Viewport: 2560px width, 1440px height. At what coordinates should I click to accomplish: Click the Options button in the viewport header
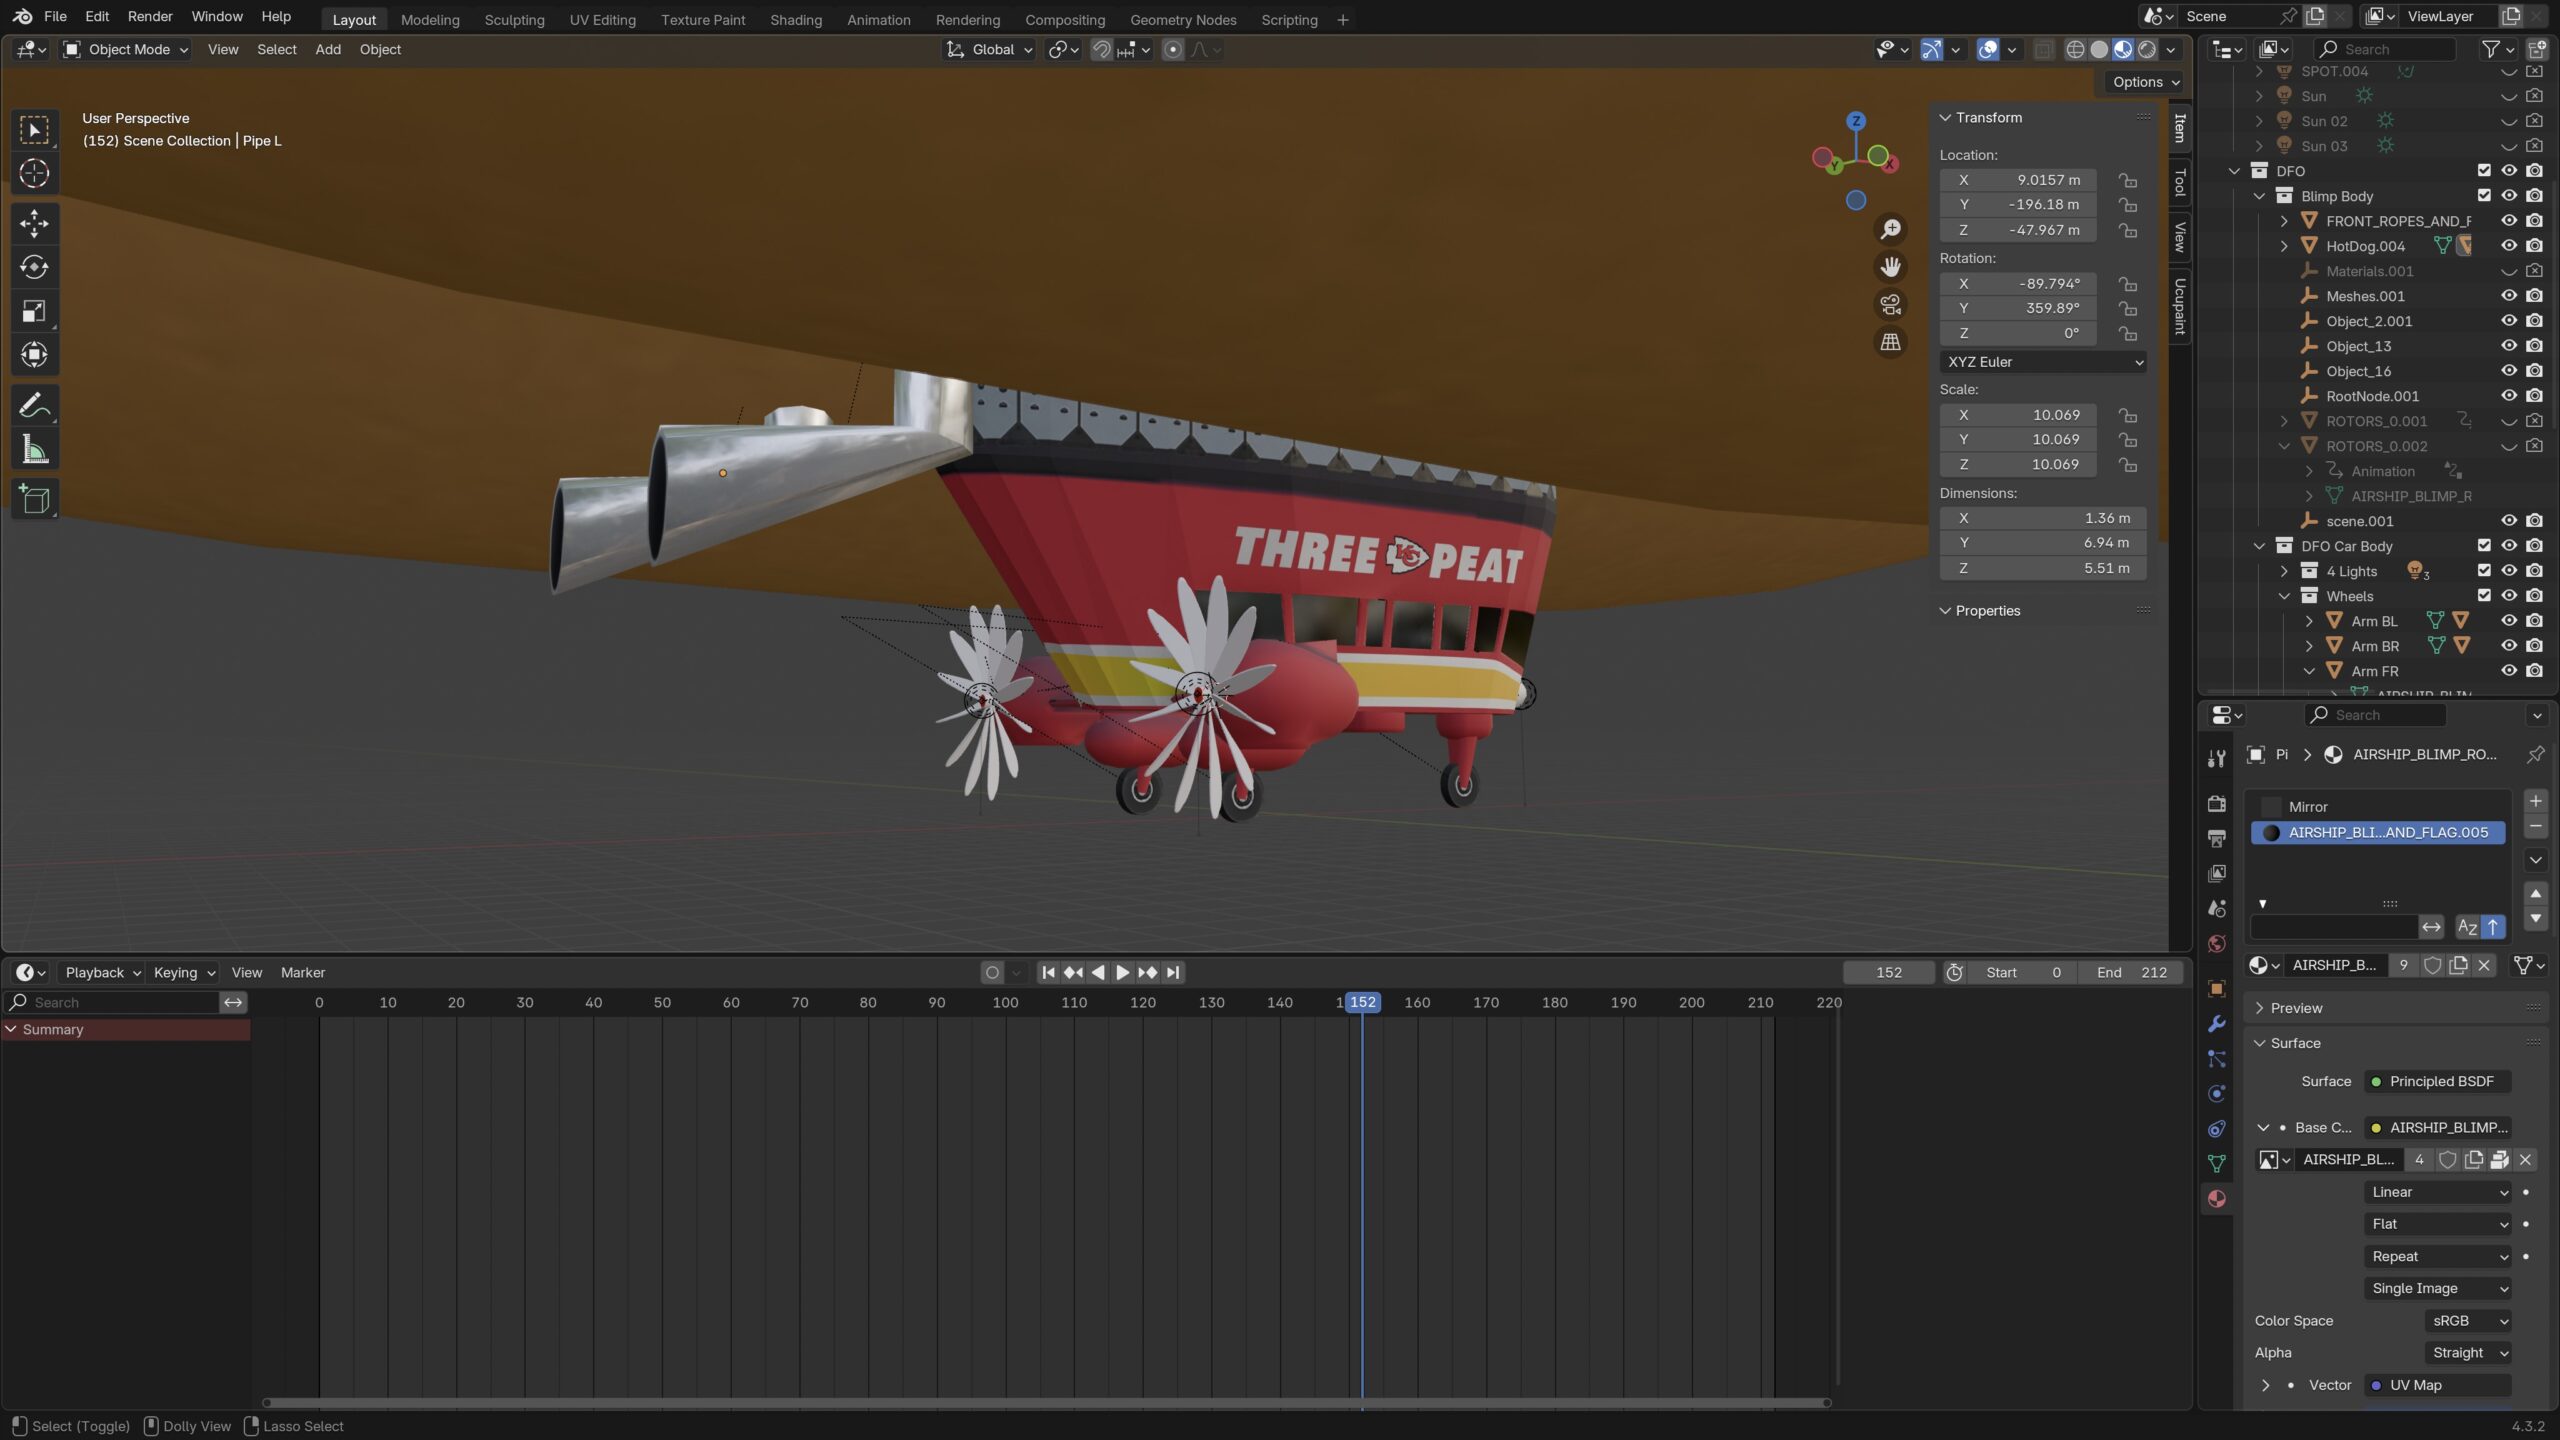point(2142,82)
